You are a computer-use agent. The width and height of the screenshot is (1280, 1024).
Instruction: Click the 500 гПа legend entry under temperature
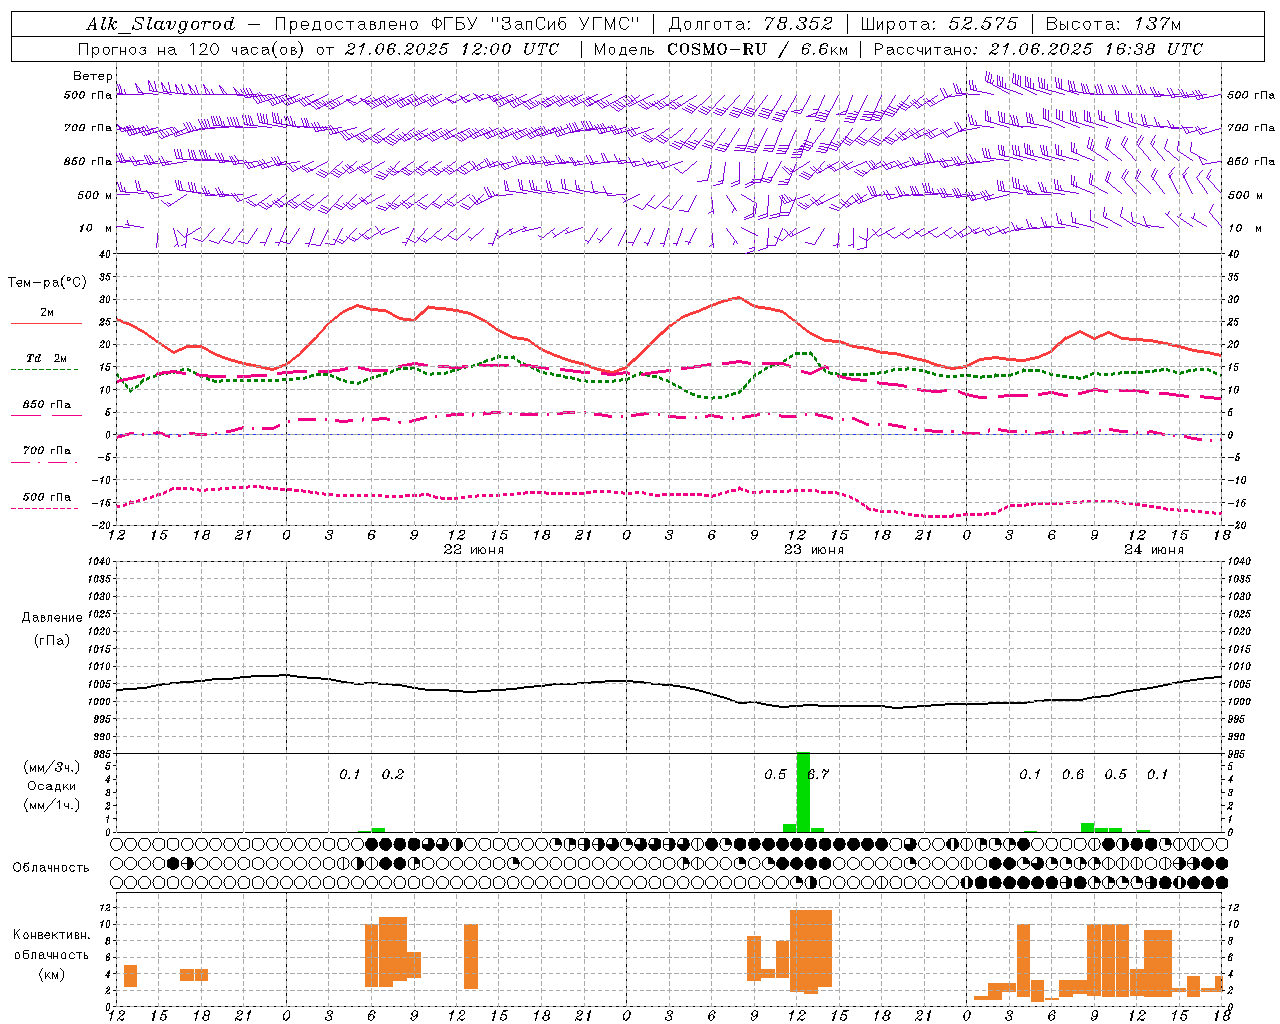click(46, 497)
